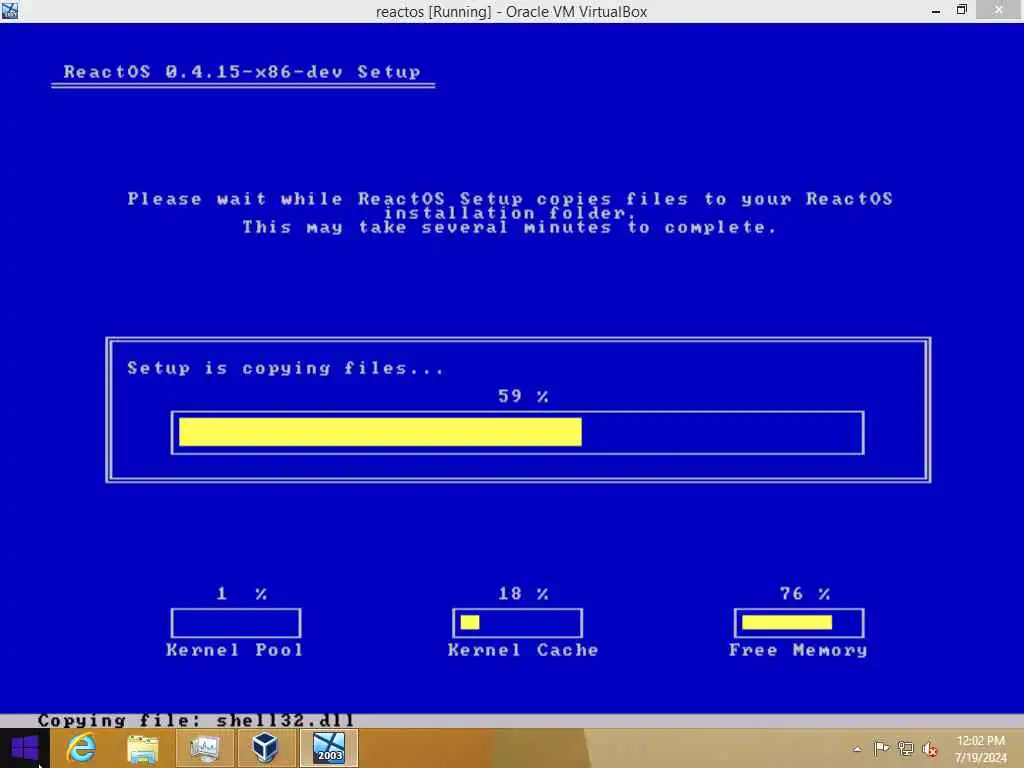Click the 76 % memory value
The height and width of the screenshot is (768, 1024).
point(805,594)
